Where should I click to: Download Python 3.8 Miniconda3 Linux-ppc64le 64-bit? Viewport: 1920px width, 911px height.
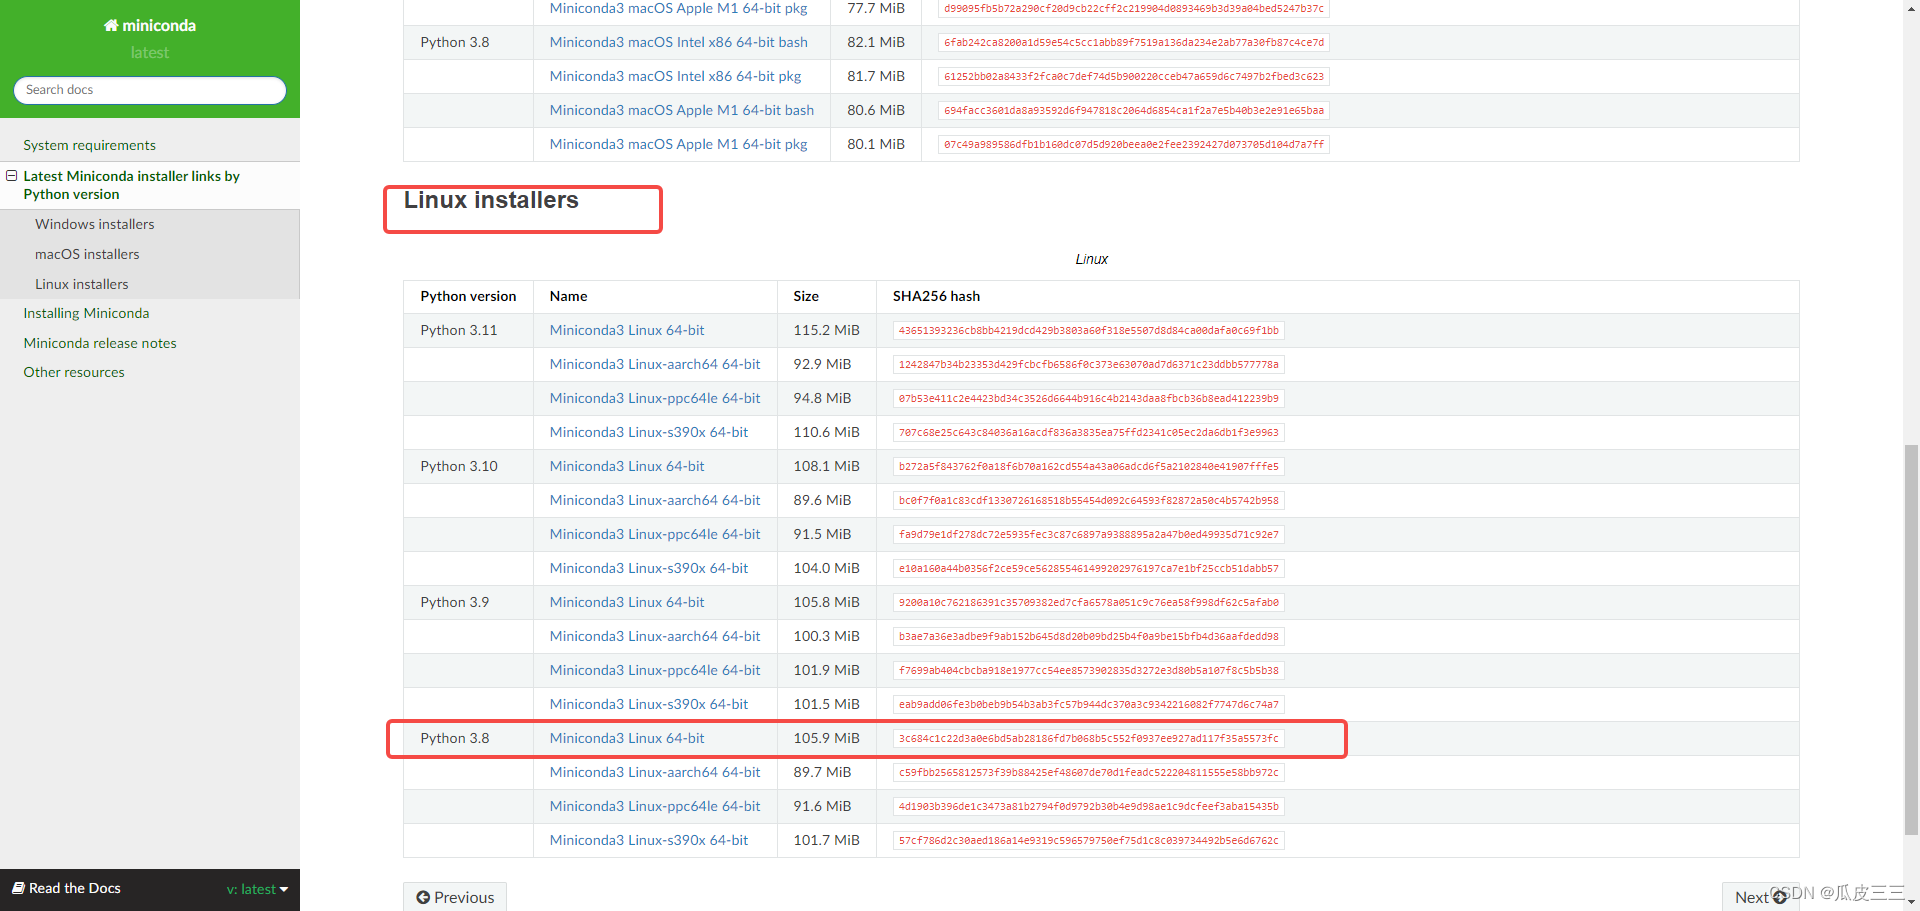point(655,806)
